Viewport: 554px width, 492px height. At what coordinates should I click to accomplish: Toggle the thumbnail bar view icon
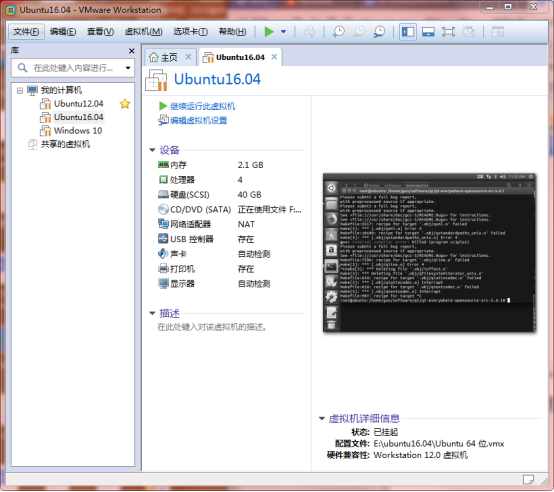[428, 32]
